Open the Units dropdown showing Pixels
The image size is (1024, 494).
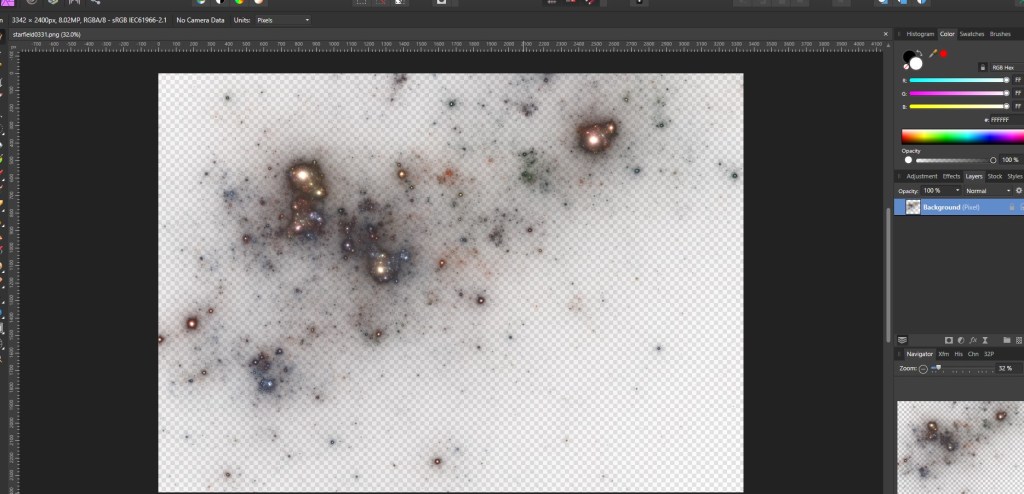point(278,20)
